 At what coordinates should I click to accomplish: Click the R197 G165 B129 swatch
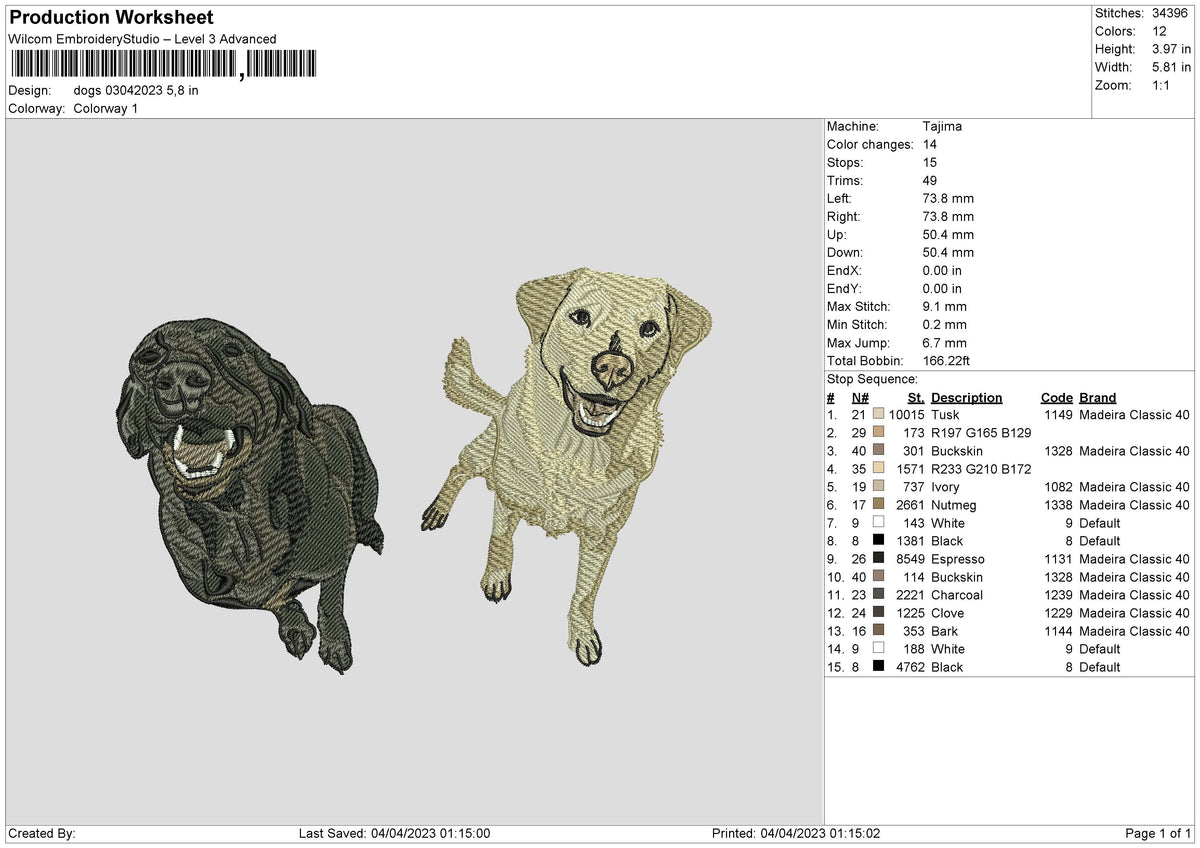[878, 432]
